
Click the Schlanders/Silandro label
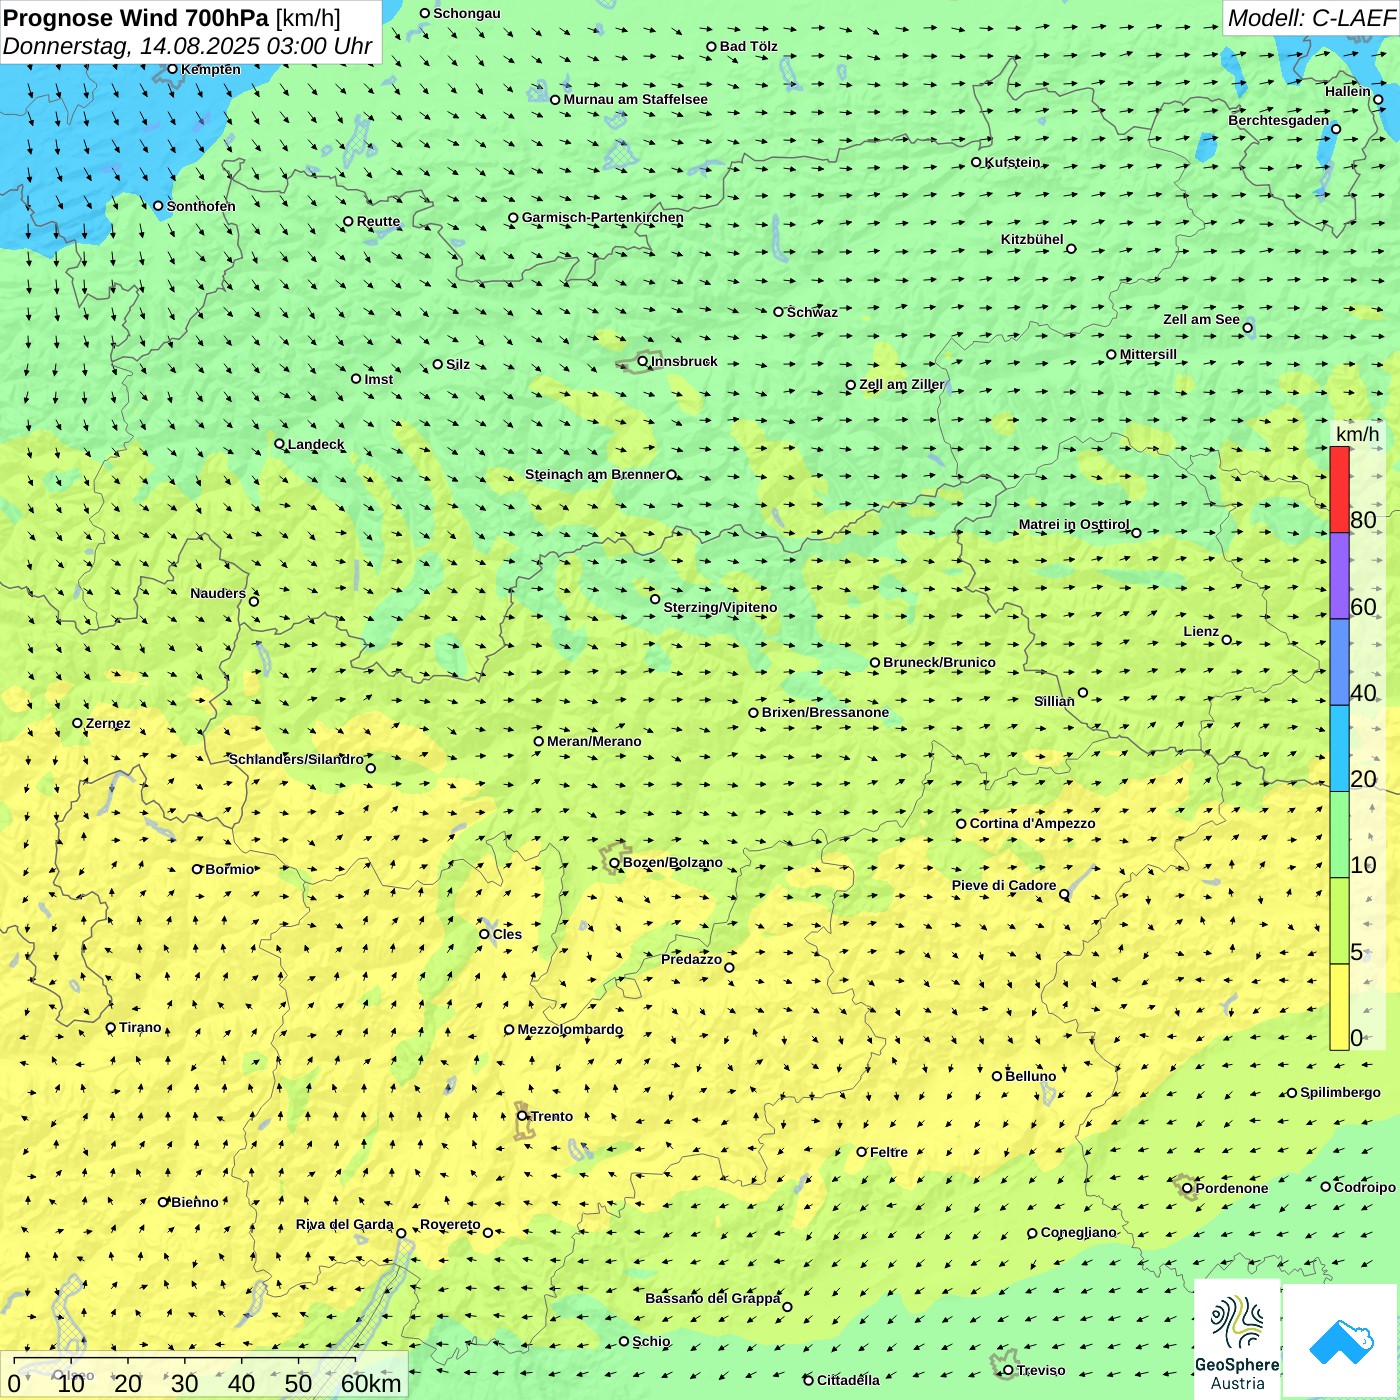[x=296, y=759]
